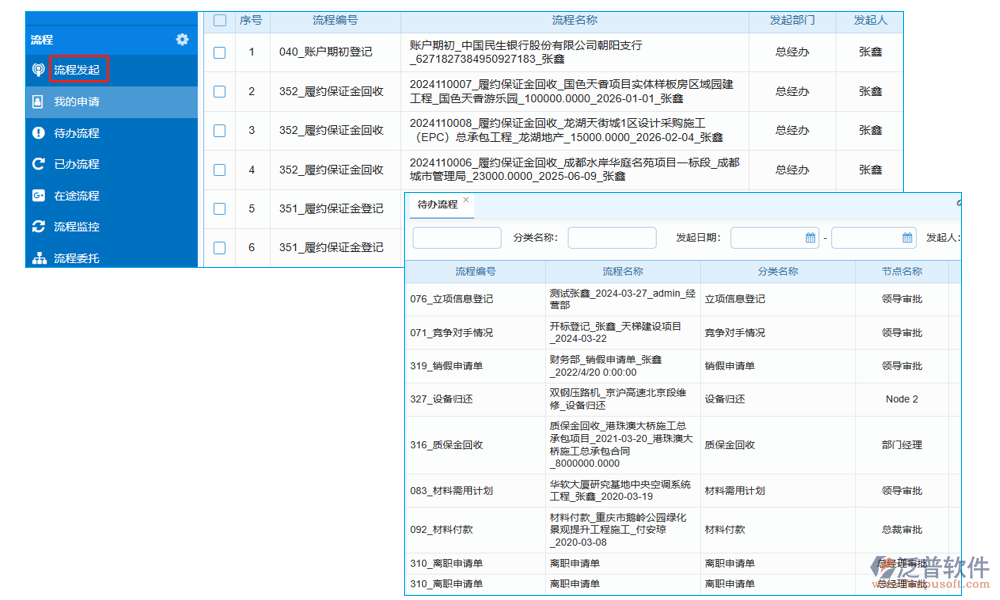1000x600 pixels.
Task: Toggle the select-all checkbox in table header
Action: (219, 20)
